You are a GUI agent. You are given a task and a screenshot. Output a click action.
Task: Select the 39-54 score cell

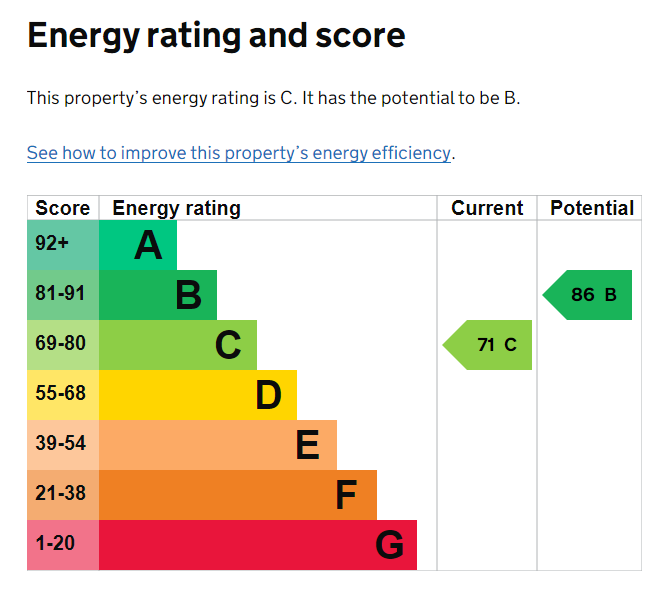coord(63,445)
